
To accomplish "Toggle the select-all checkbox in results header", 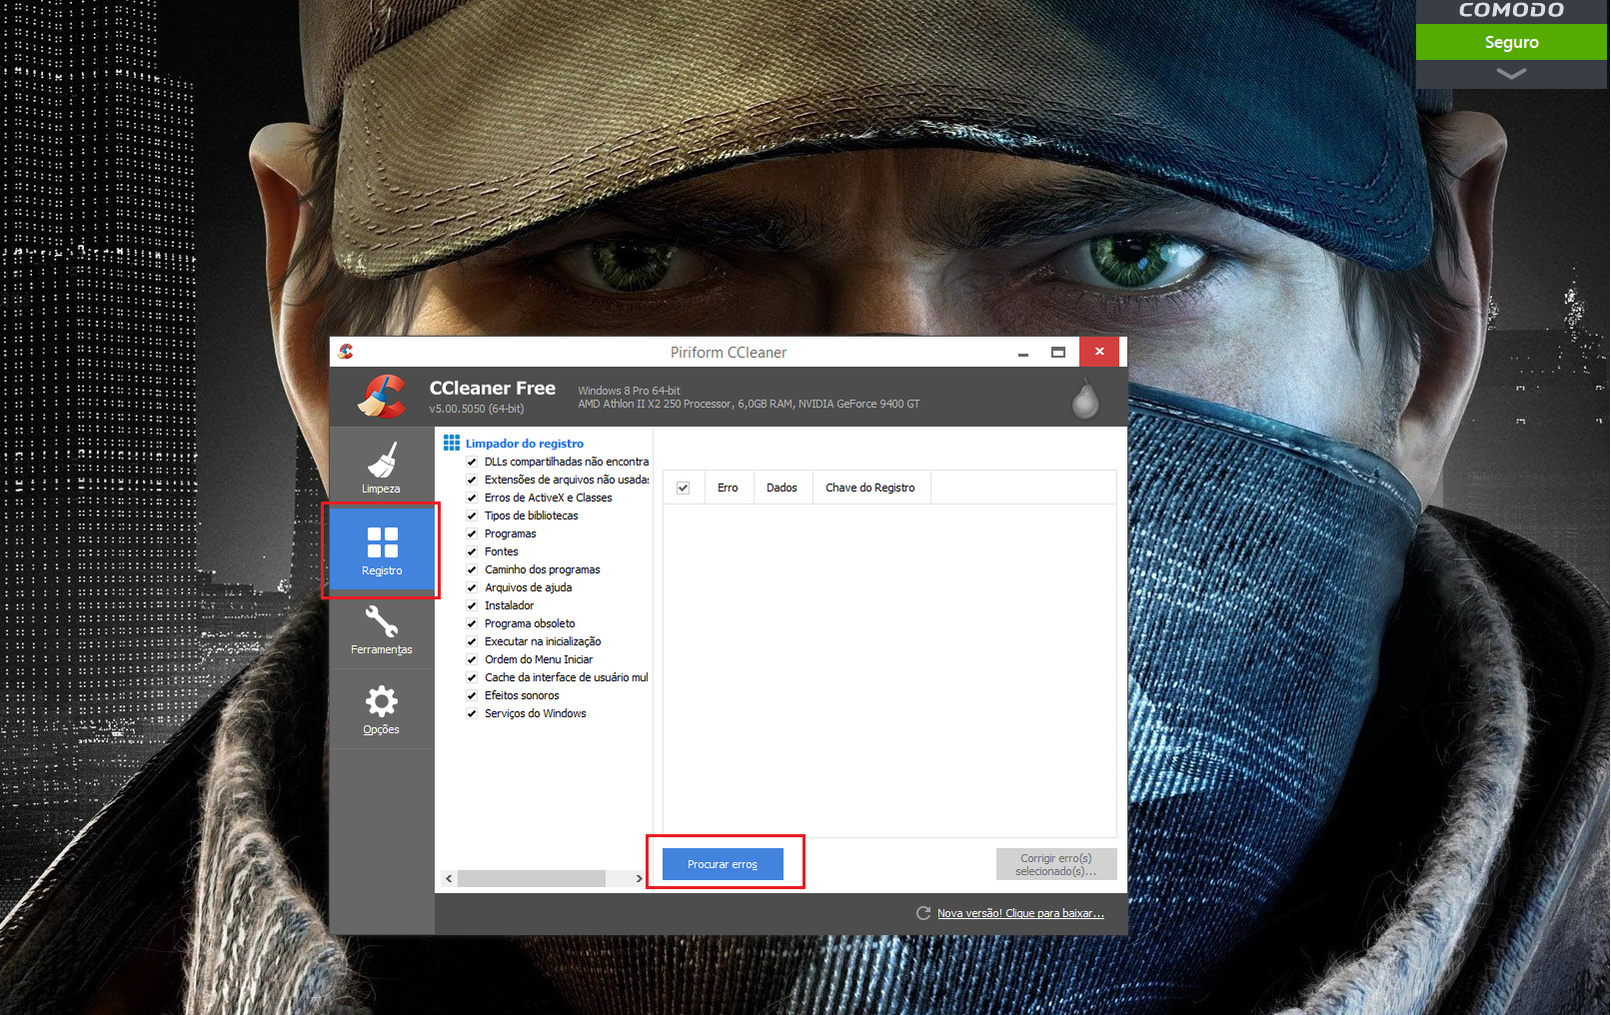I will (683, 488).
